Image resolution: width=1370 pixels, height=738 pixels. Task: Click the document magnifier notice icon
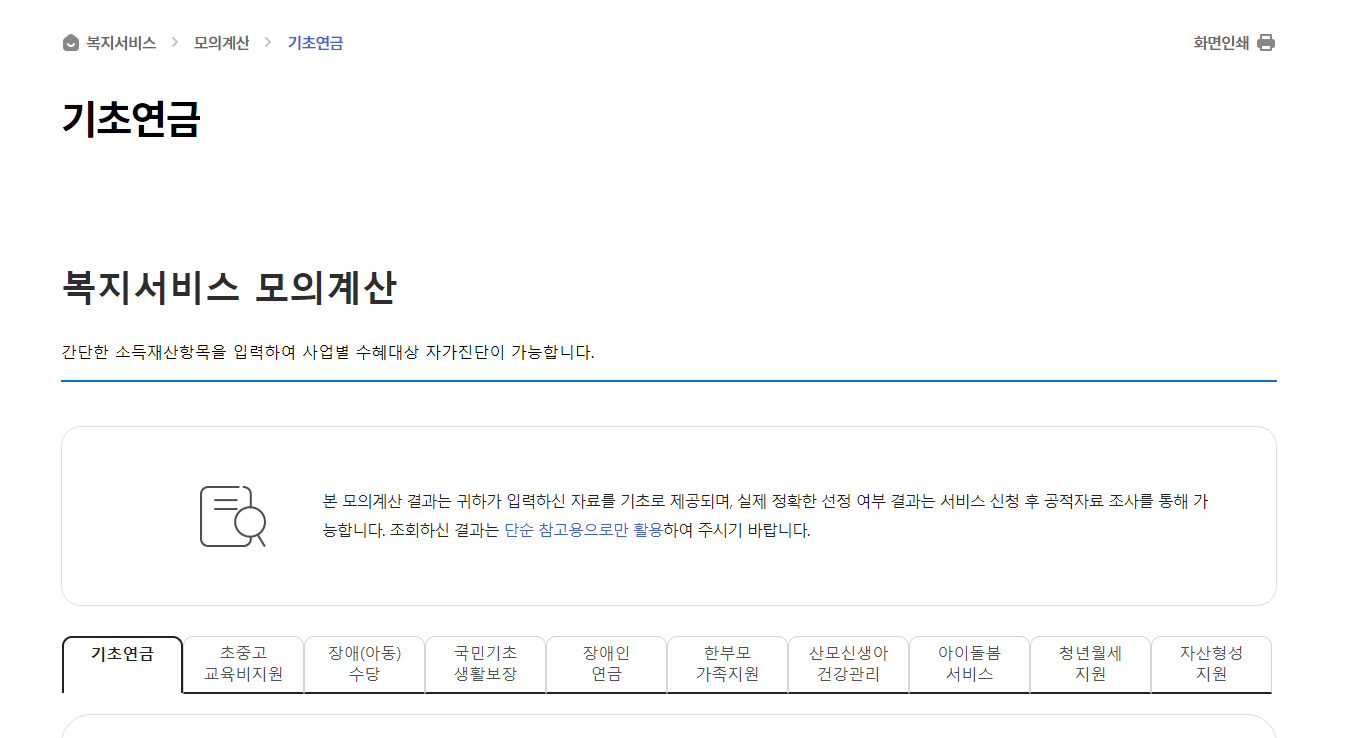[x=233, y=516]
